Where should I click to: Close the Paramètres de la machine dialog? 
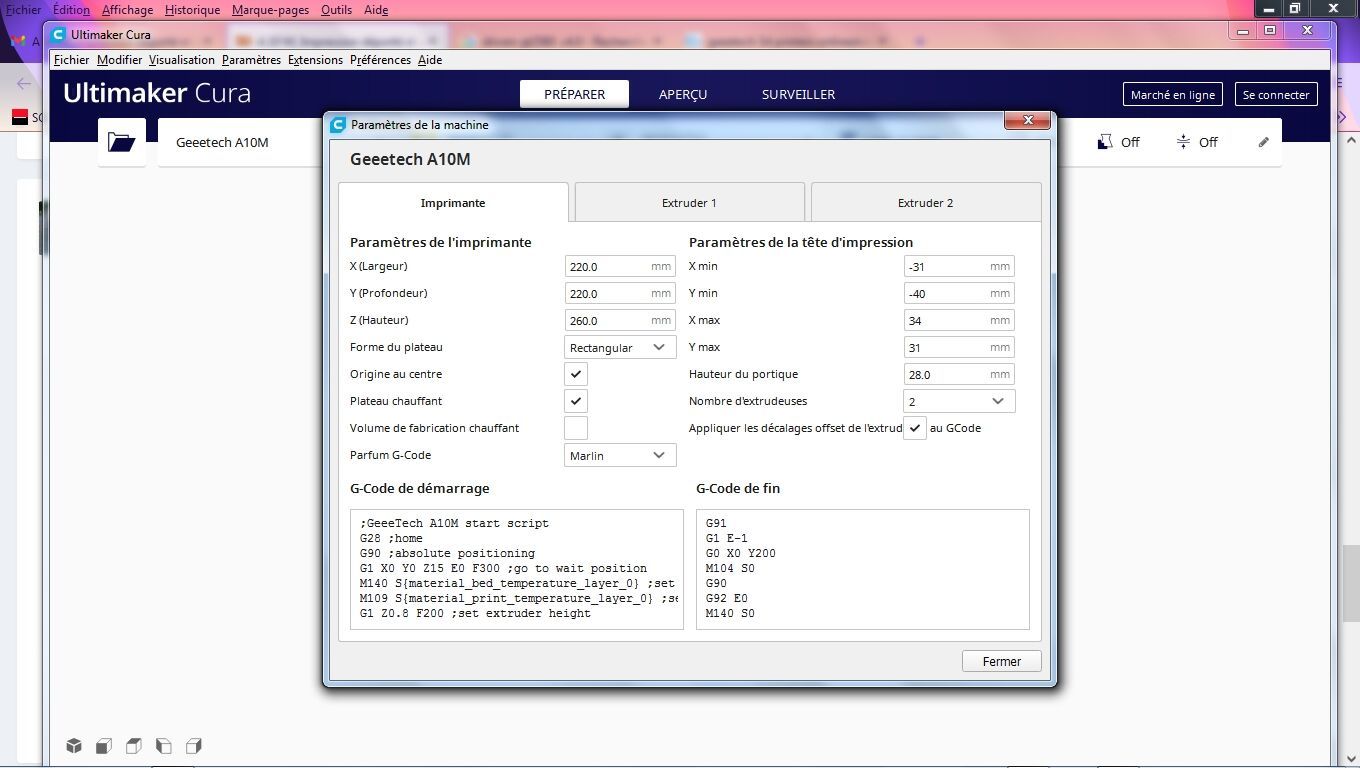[x=1028, y=120]
